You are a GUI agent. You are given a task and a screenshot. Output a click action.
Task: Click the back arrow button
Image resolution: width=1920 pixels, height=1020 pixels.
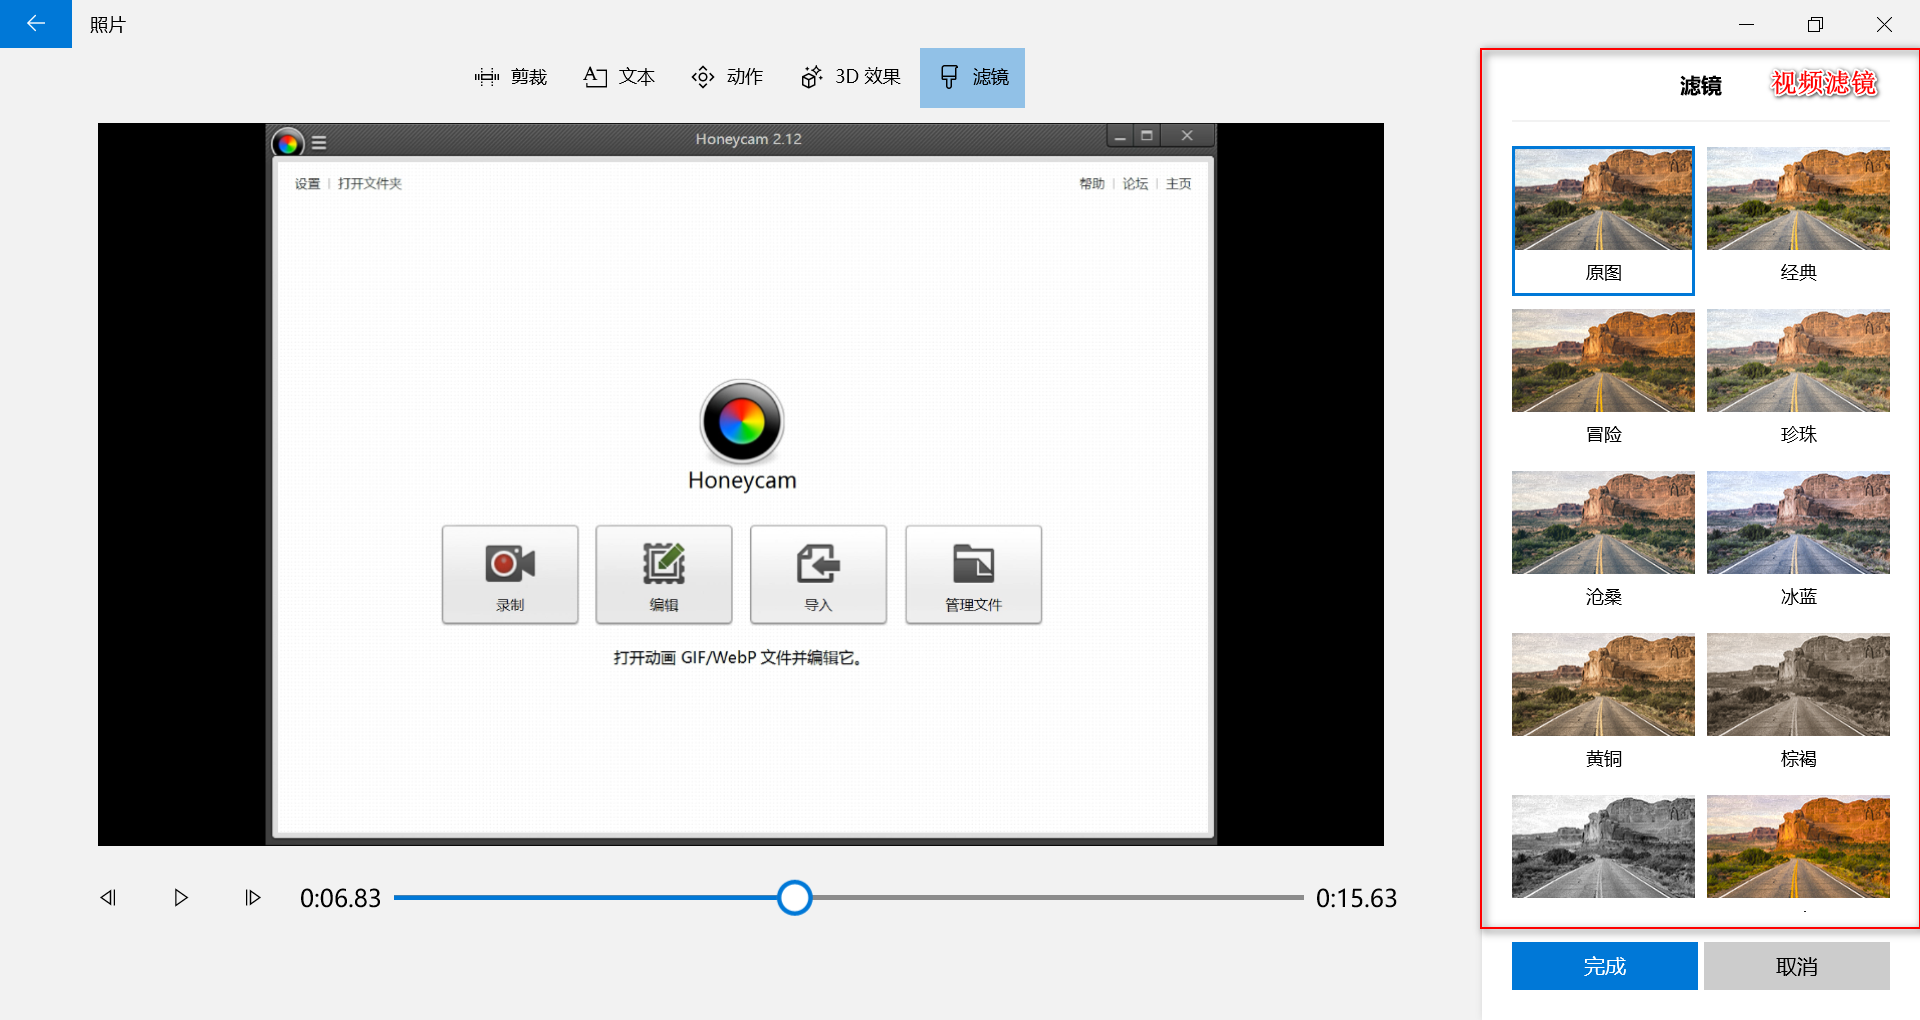click(36, 24)
